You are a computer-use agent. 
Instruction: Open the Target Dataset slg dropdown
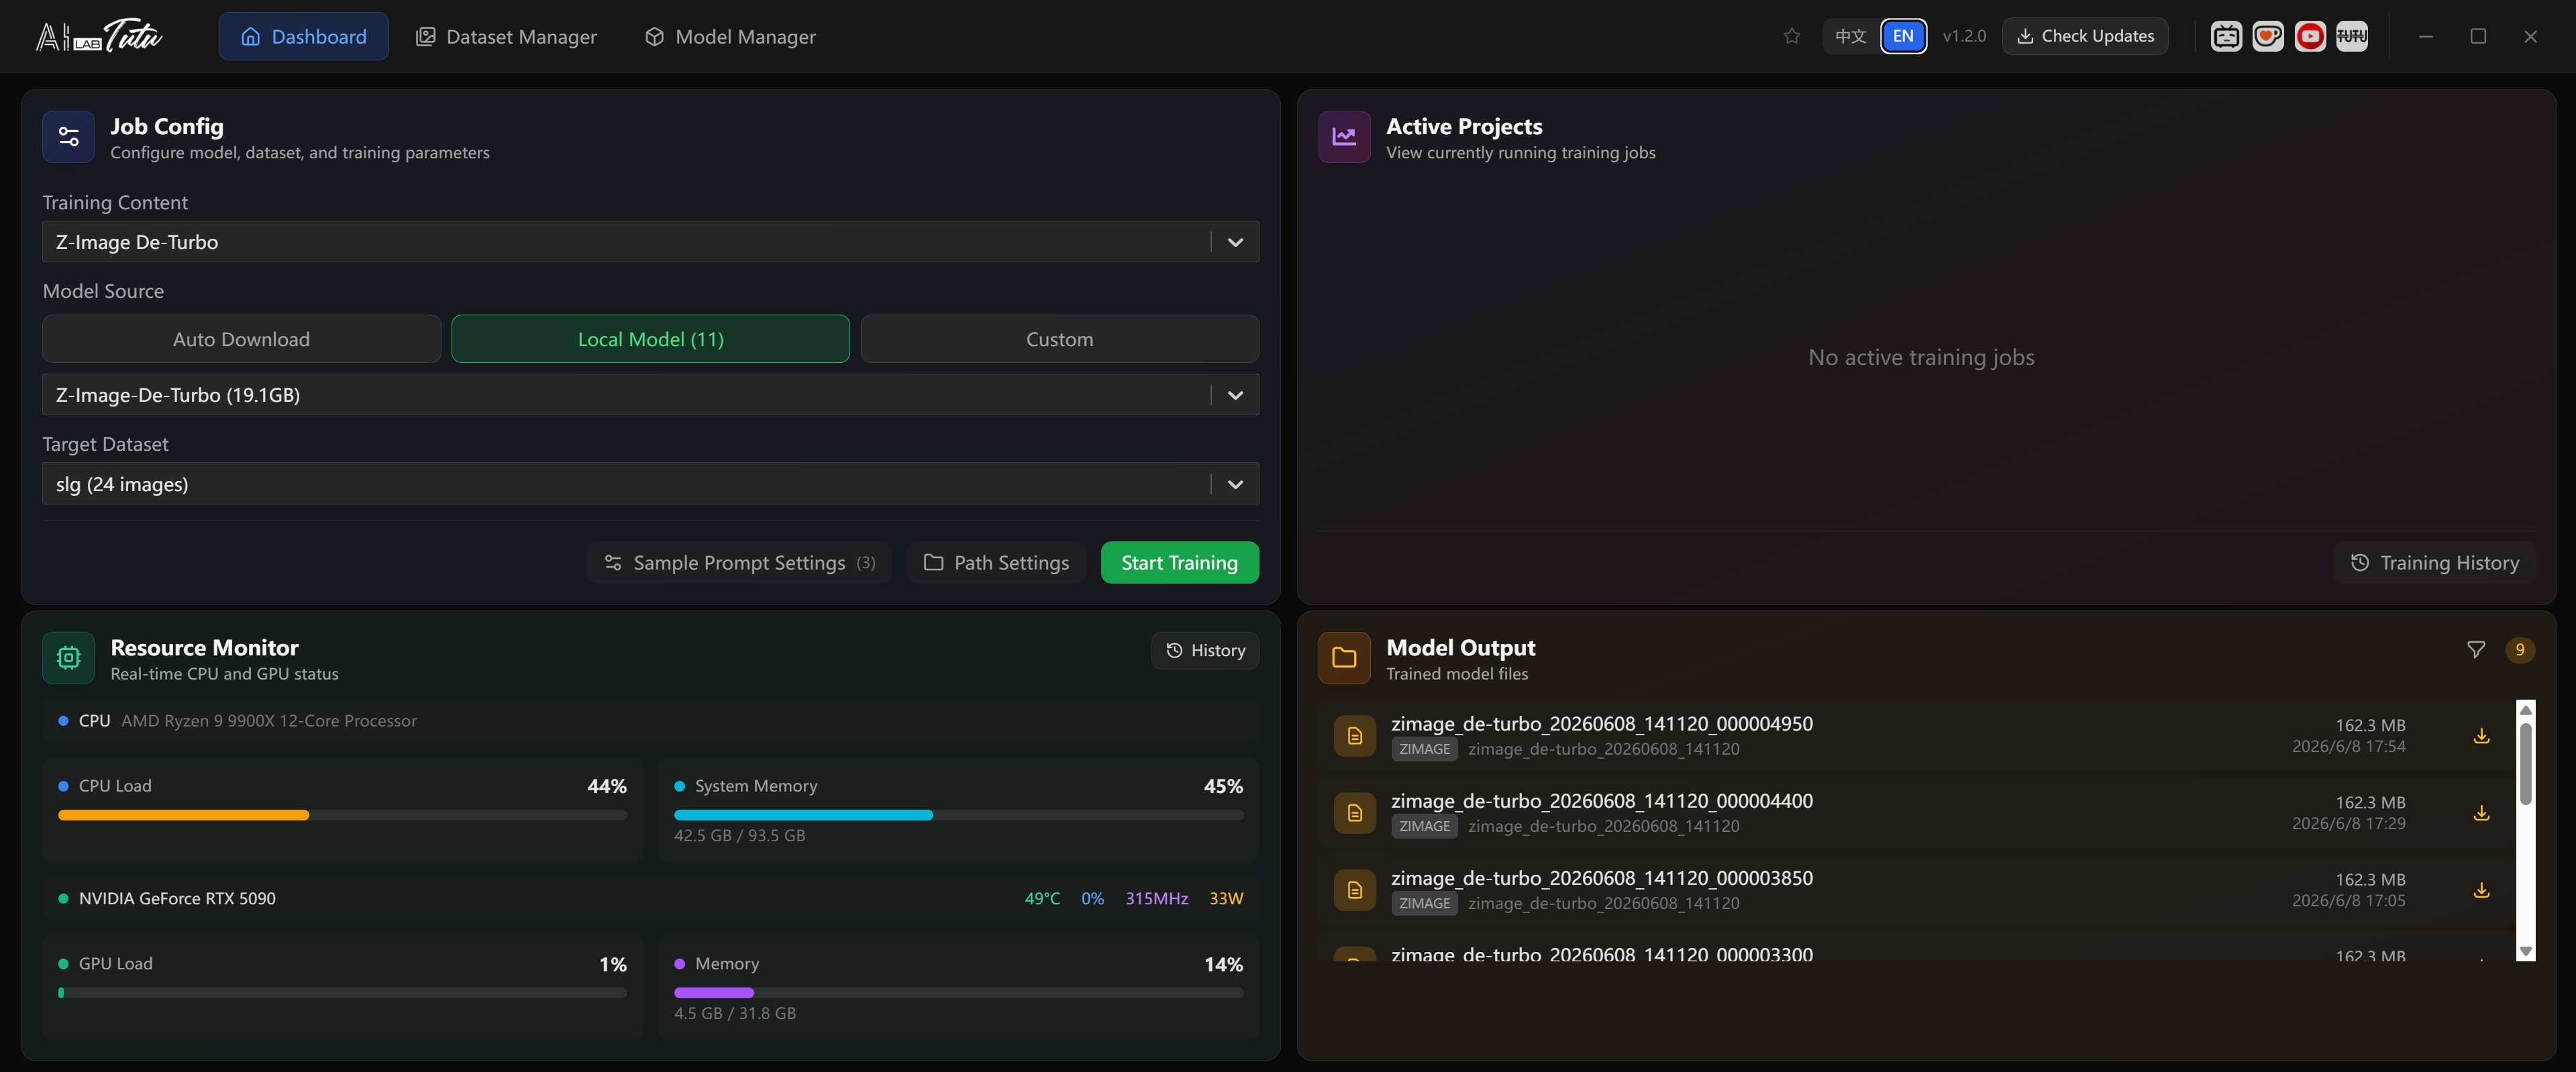pos(650,483)
